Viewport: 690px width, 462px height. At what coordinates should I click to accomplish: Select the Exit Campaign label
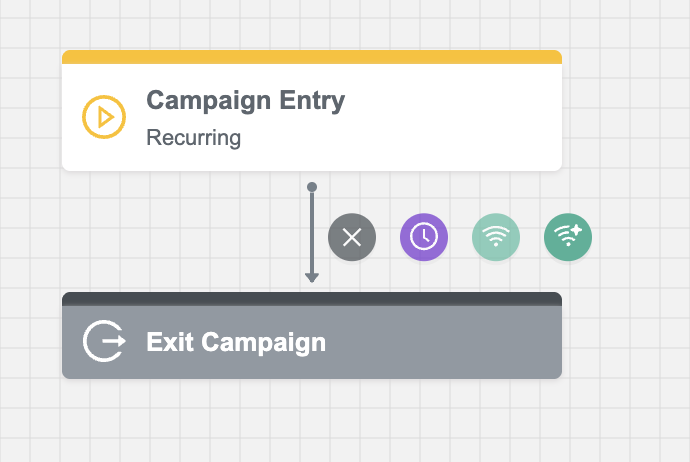point(236,342)
